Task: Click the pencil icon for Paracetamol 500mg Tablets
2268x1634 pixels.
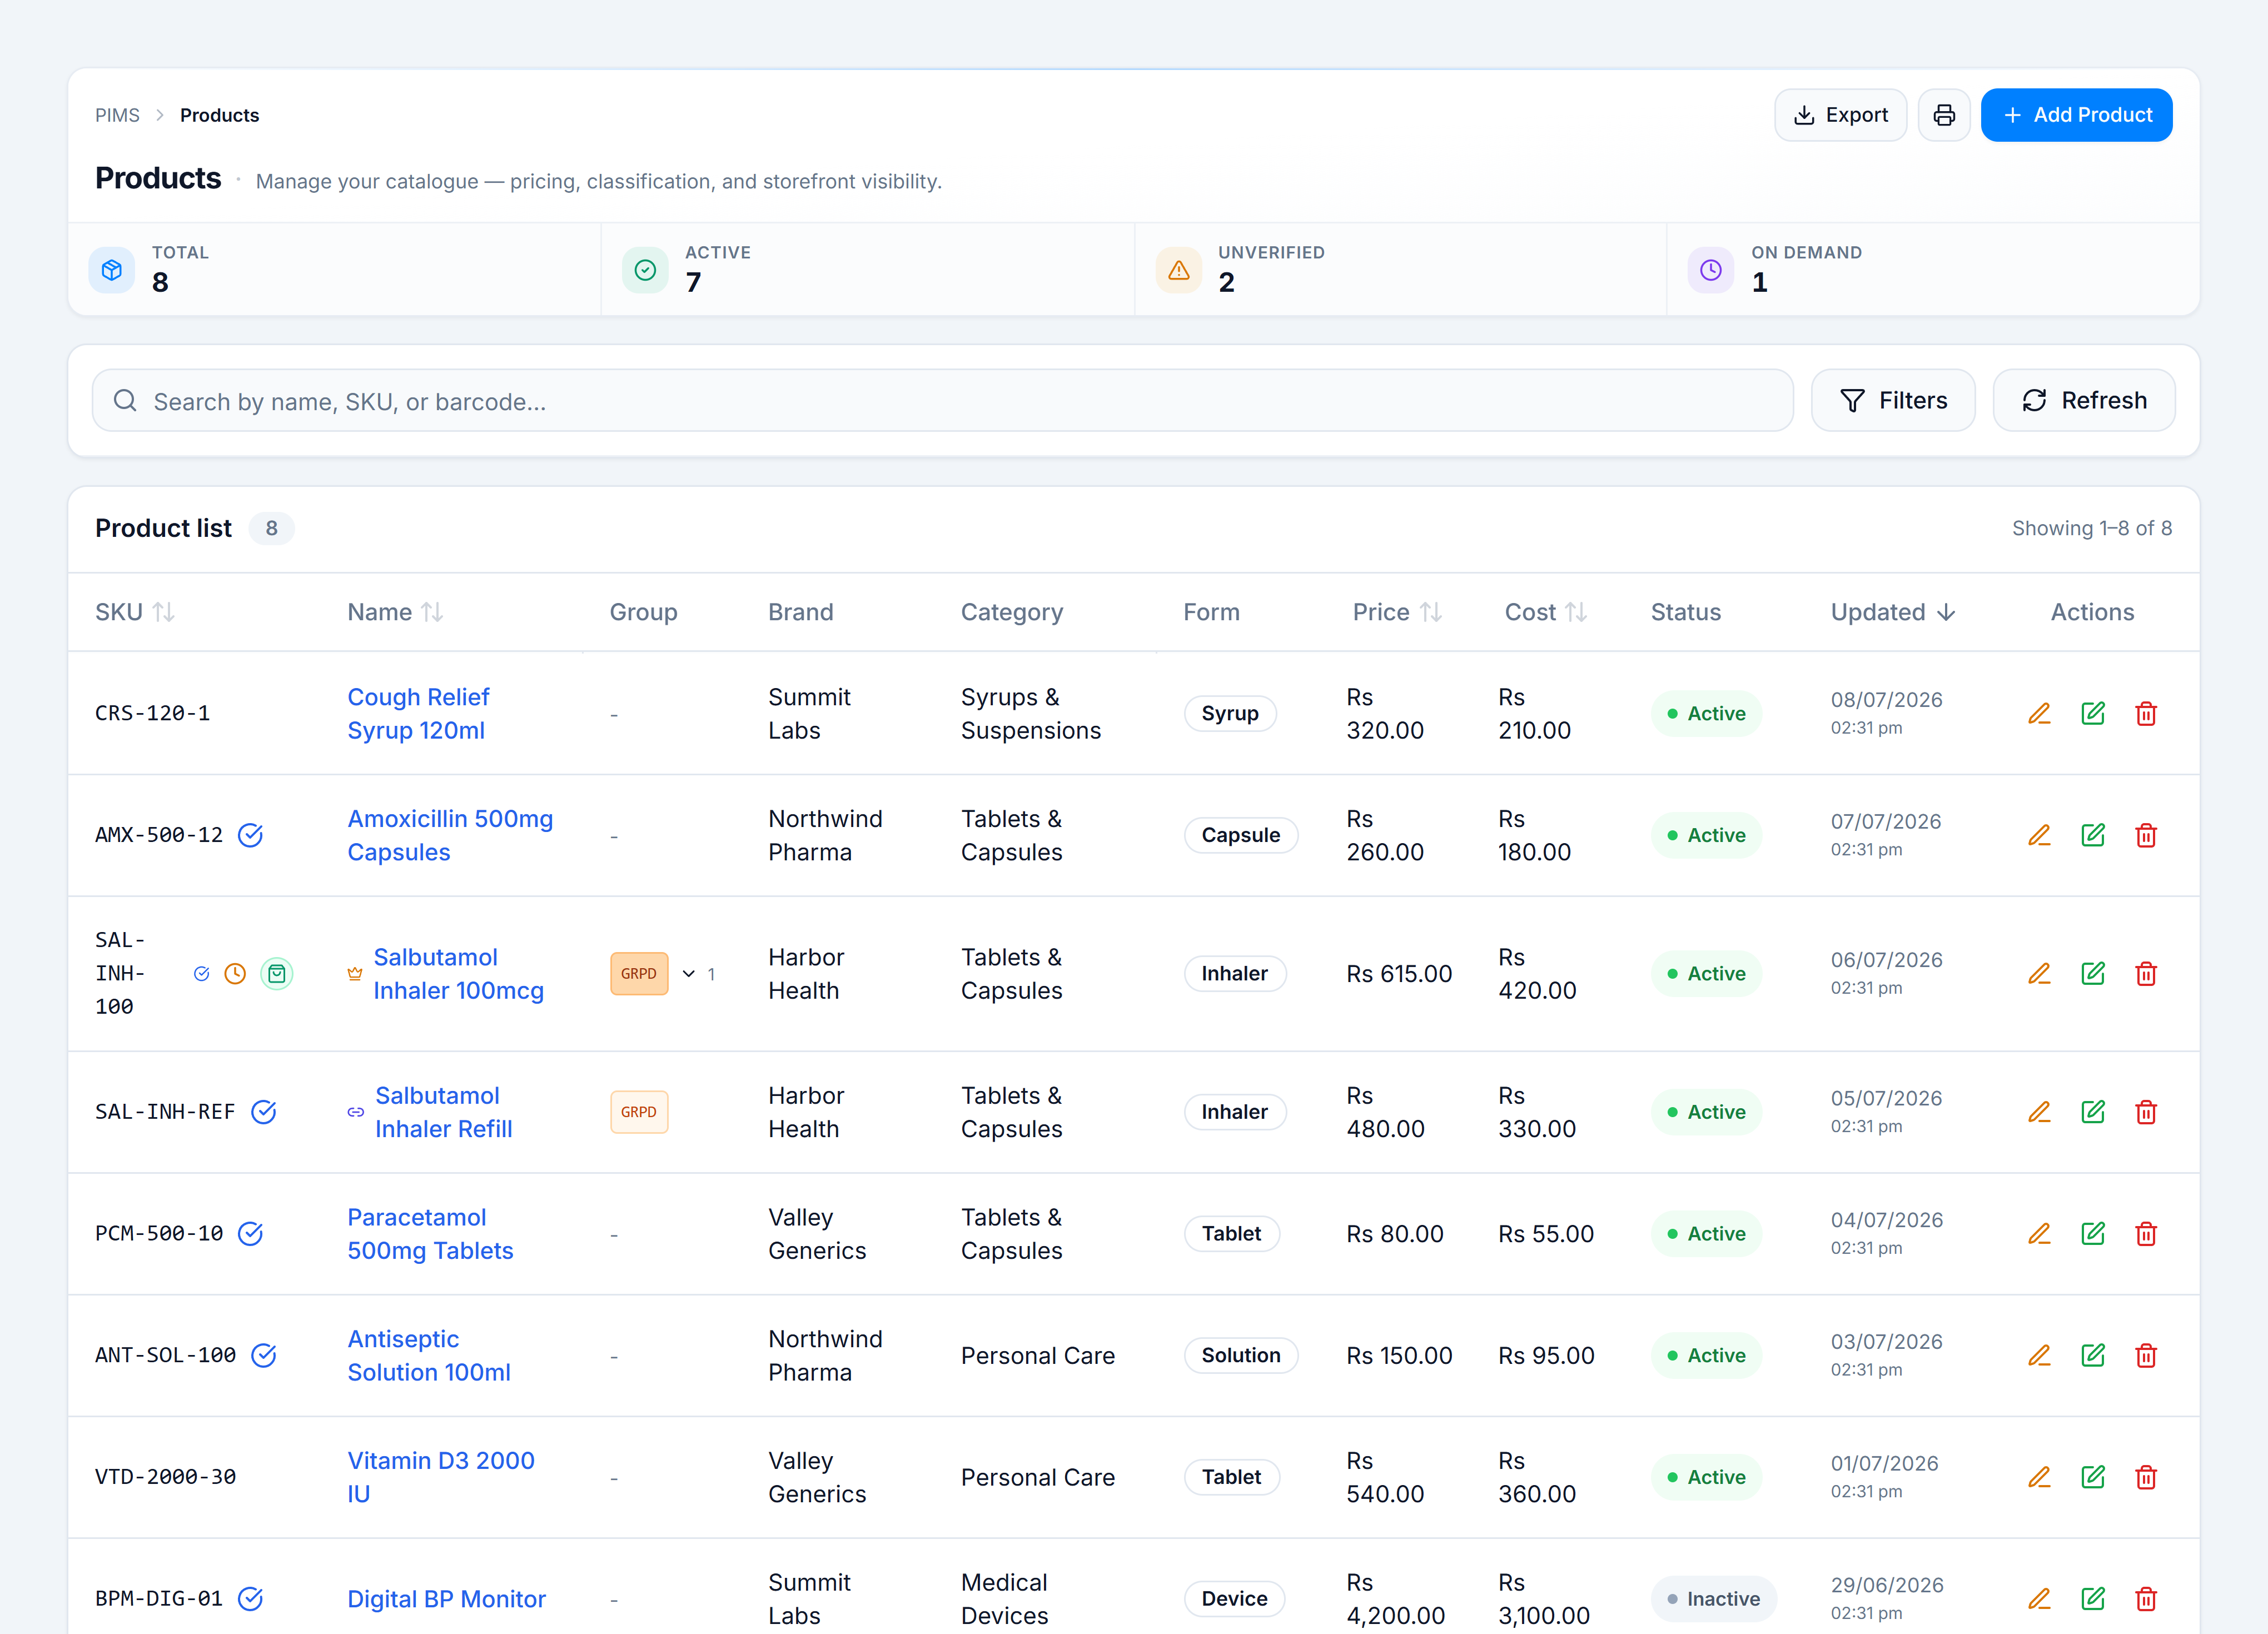Action: [x=2039, y=1233]
